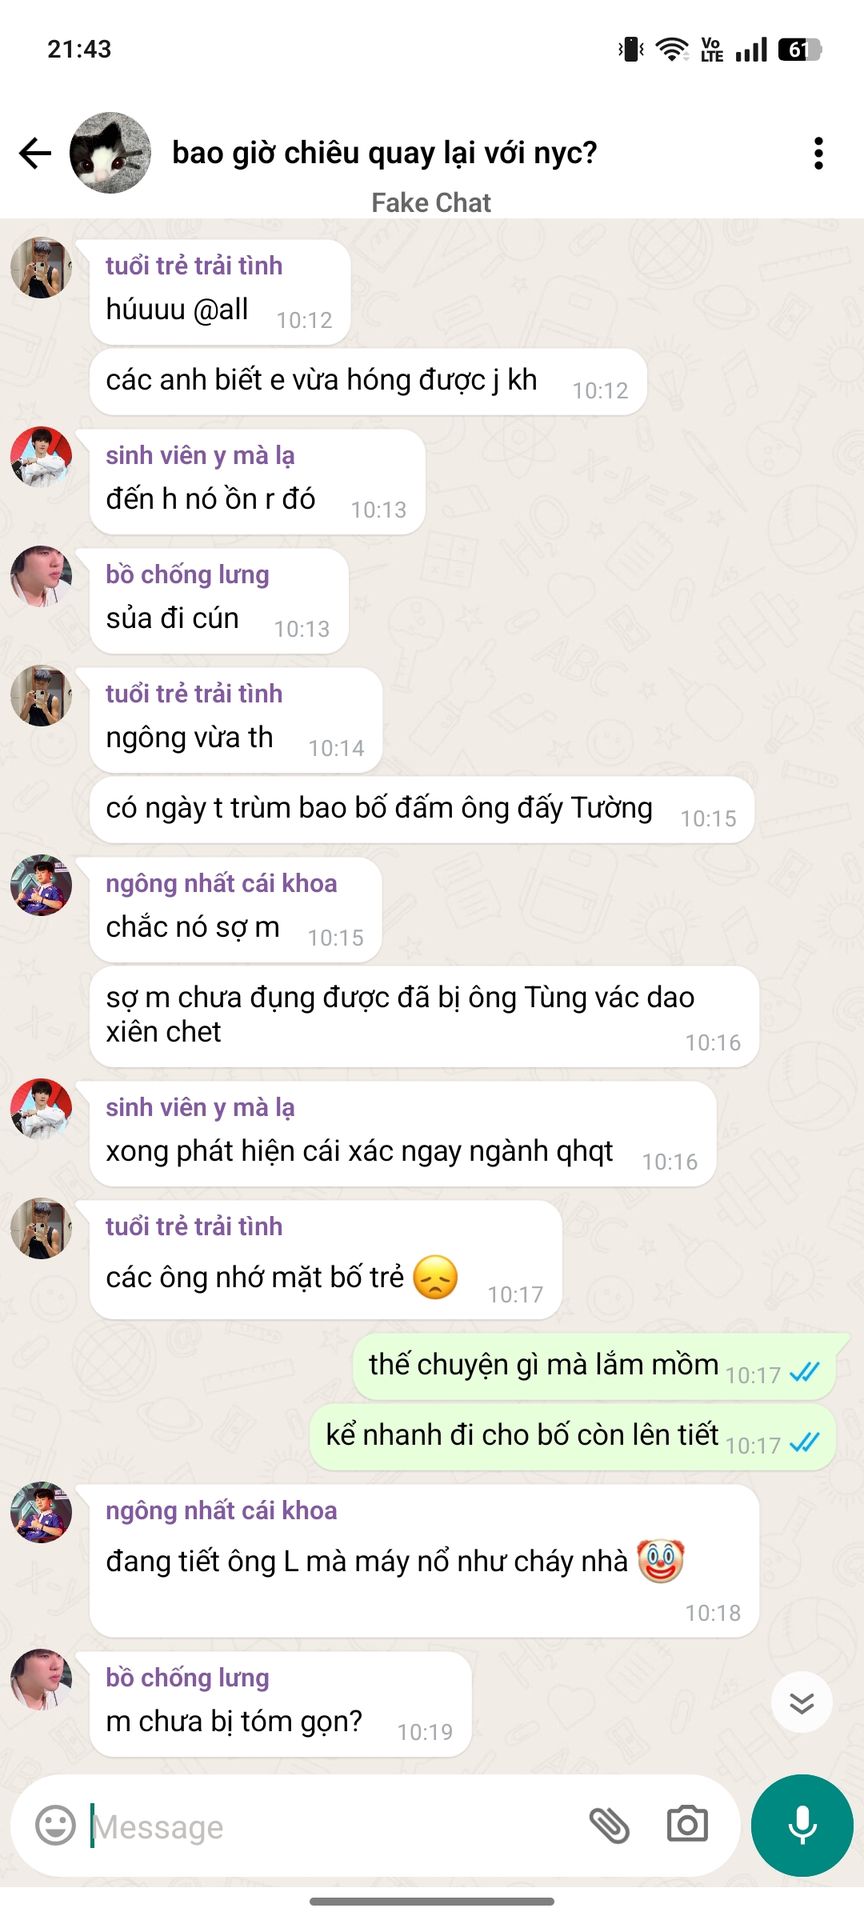Tap the paperclip attachment icon
Screen dimensions: 864x1920
click(608, 1825)
